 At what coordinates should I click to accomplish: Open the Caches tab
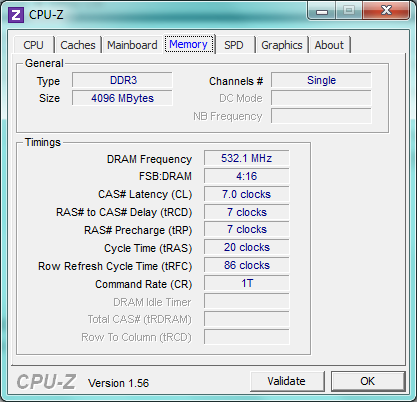tap(78, 45)
